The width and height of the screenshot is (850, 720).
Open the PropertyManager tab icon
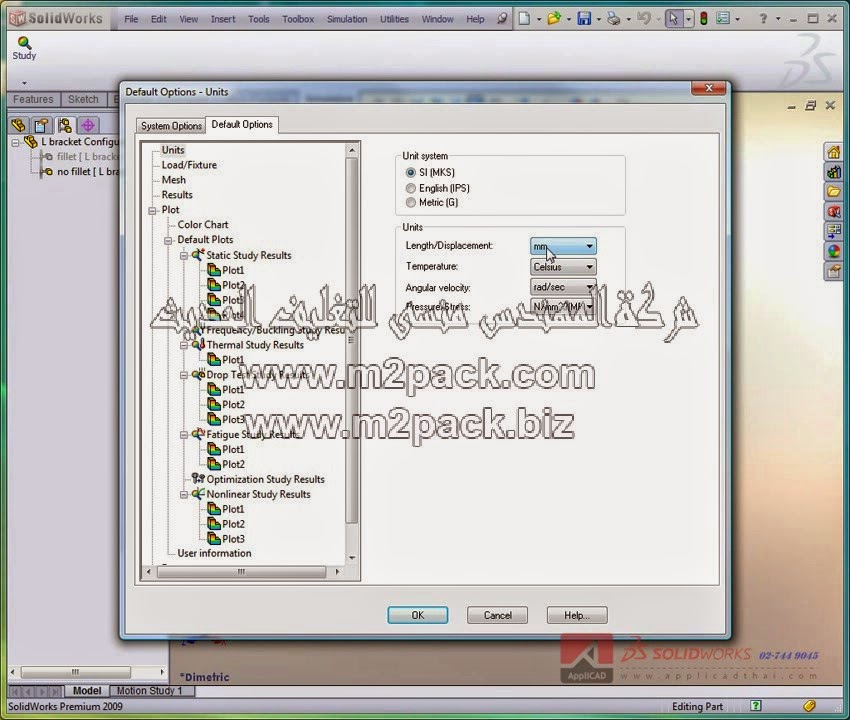point(42,125)
